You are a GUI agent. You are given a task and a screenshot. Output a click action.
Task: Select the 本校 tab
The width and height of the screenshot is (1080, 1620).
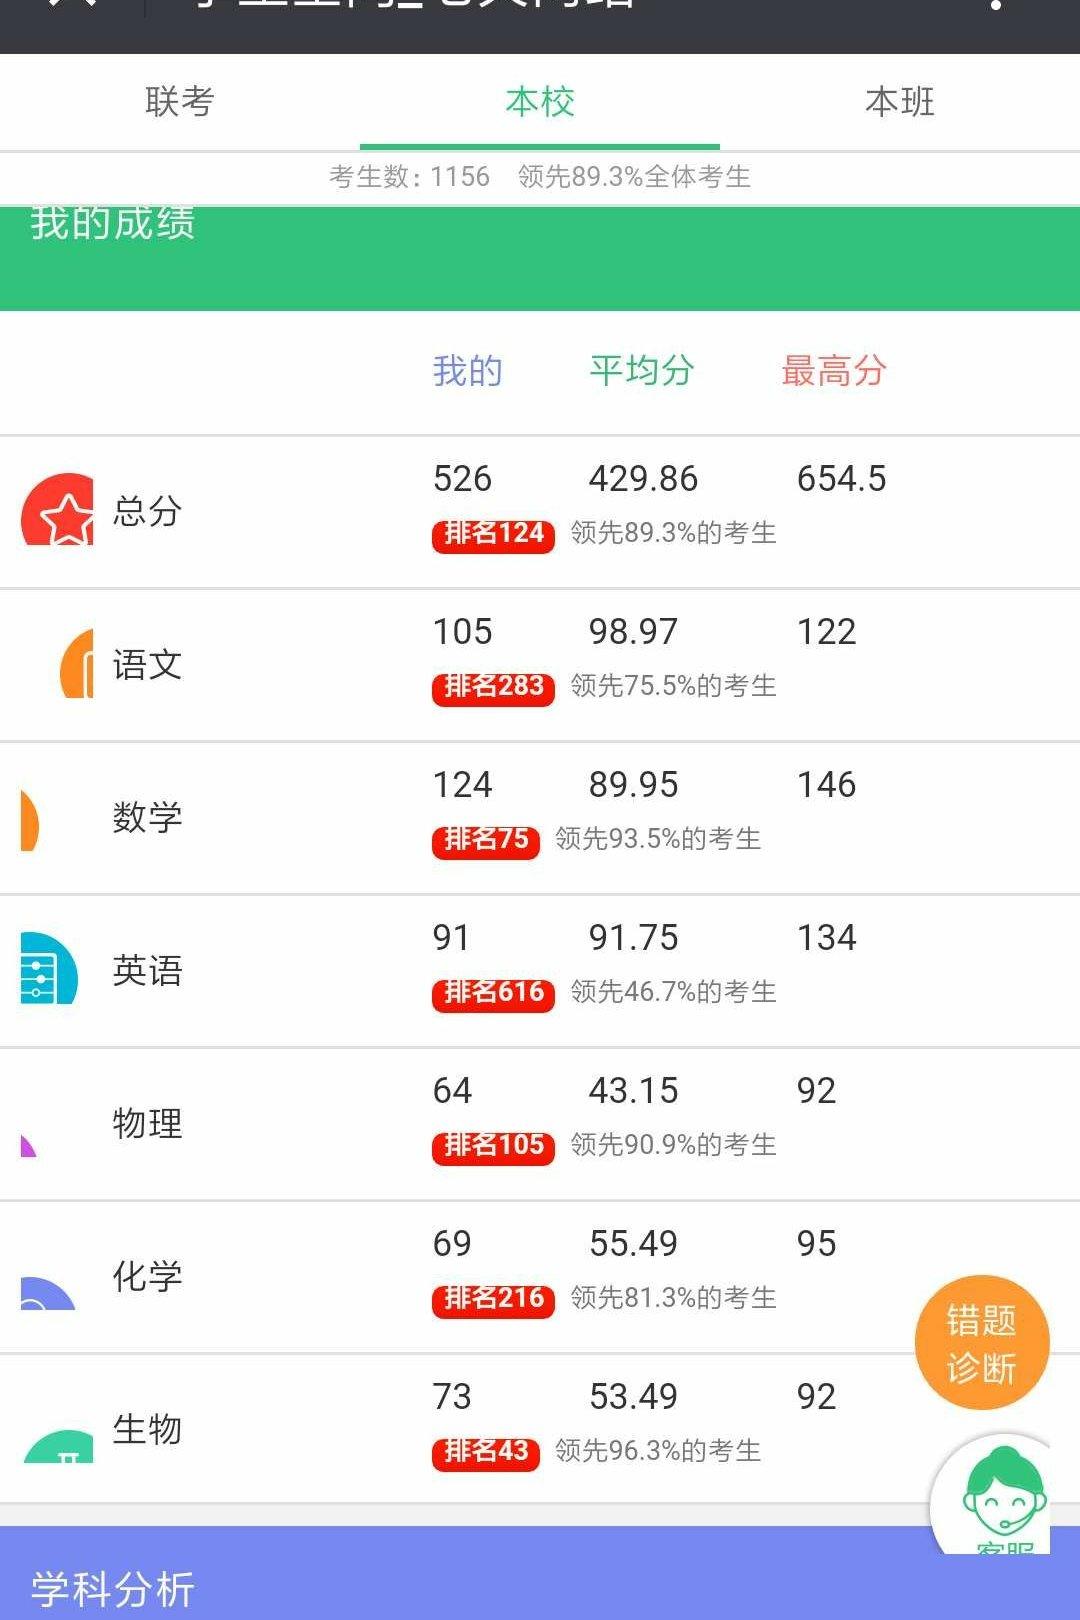[x=540, y=102]
